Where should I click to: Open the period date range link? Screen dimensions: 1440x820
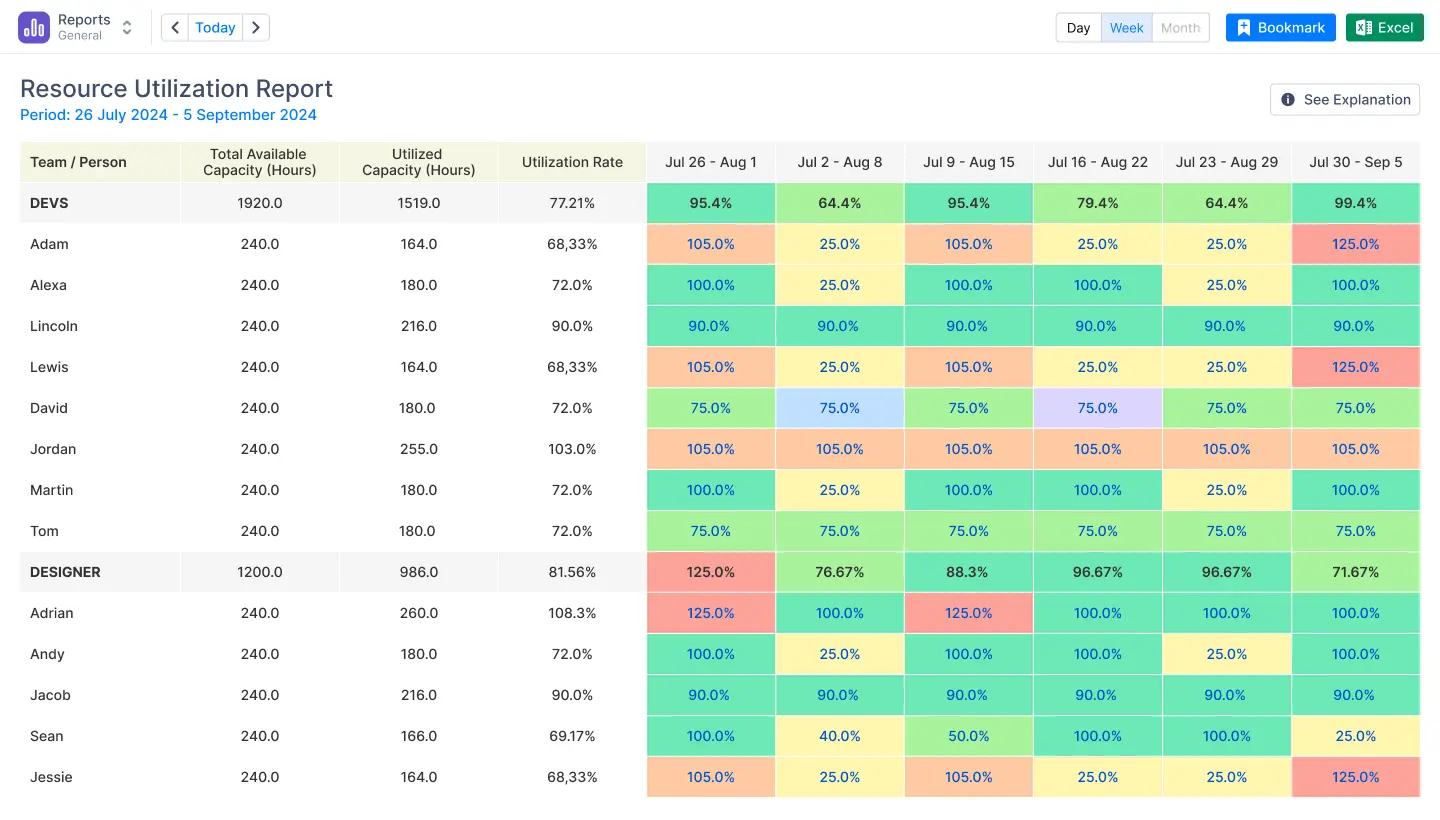(x=168, y=115)
